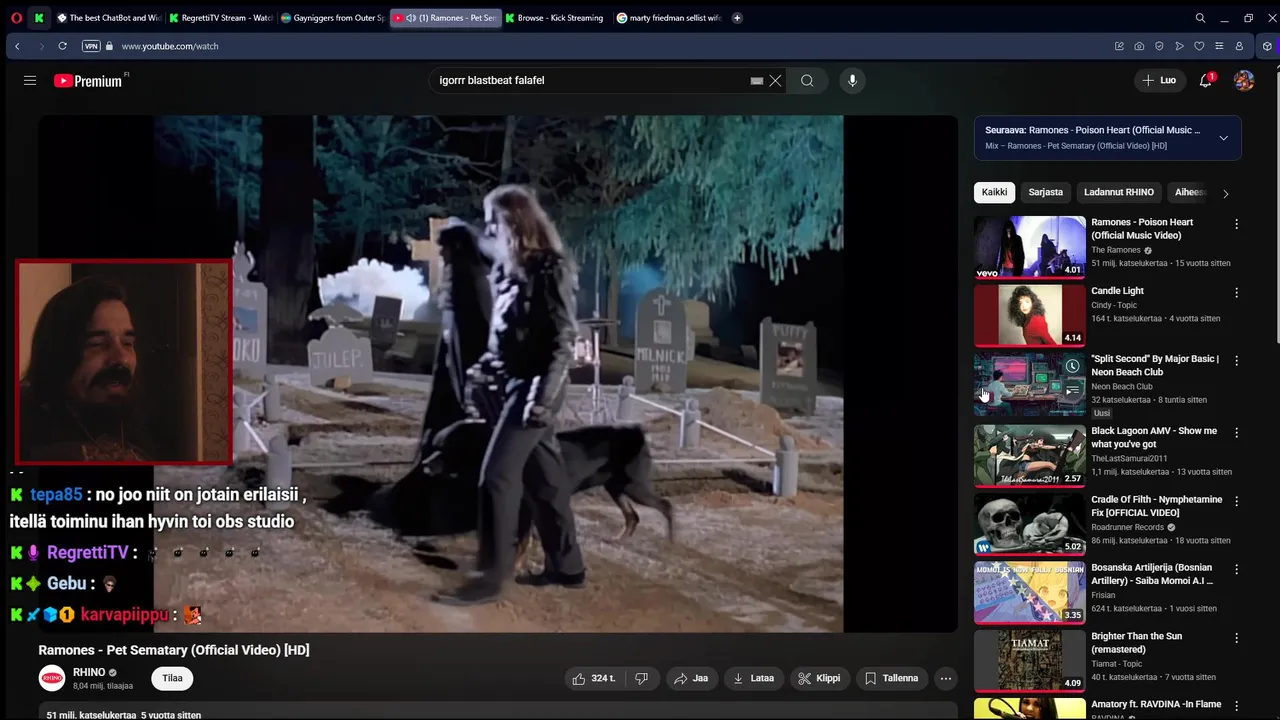Add Split Second video to Watch Later clock
Screen dimensions: 1280x720
[1072, 366]
